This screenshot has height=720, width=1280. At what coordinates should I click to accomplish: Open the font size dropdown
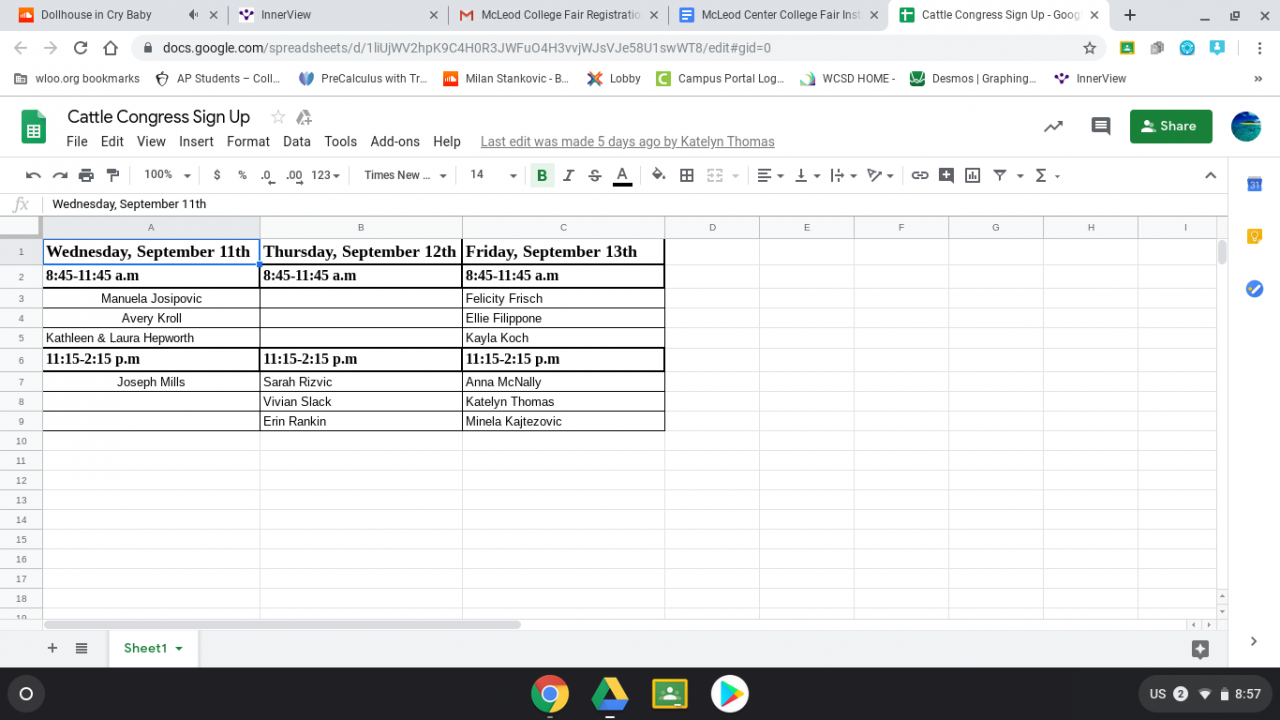pyautogui.click(x=493, y=175)
